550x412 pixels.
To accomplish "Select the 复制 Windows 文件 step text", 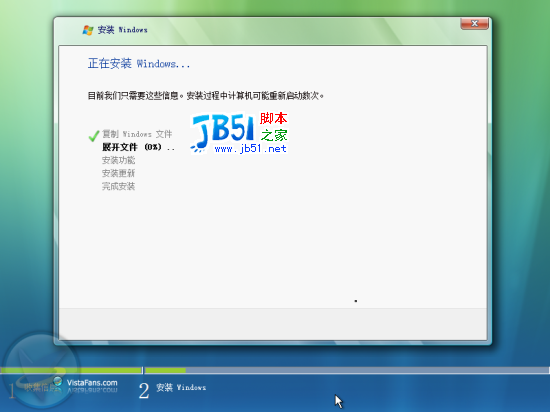I will [137, 134].
